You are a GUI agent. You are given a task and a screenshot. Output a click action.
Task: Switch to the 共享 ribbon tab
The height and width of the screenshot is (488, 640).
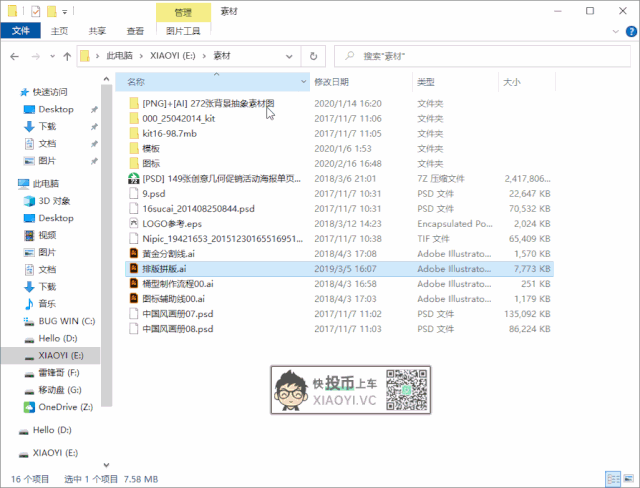coord(97,31)
